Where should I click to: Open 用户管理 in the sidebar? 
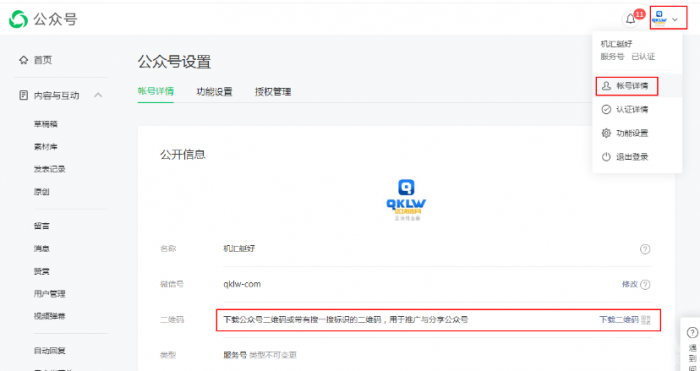point(50,293)
